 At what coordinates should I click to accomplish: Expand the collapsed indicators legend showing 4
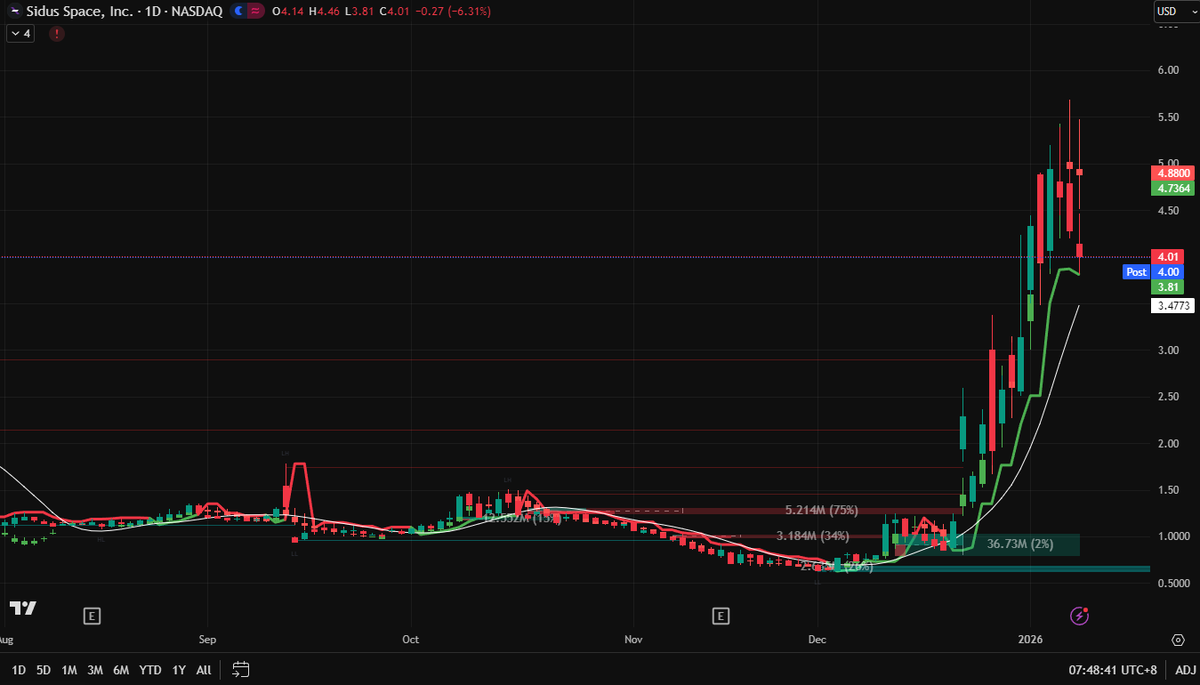(x=21, y=33)
